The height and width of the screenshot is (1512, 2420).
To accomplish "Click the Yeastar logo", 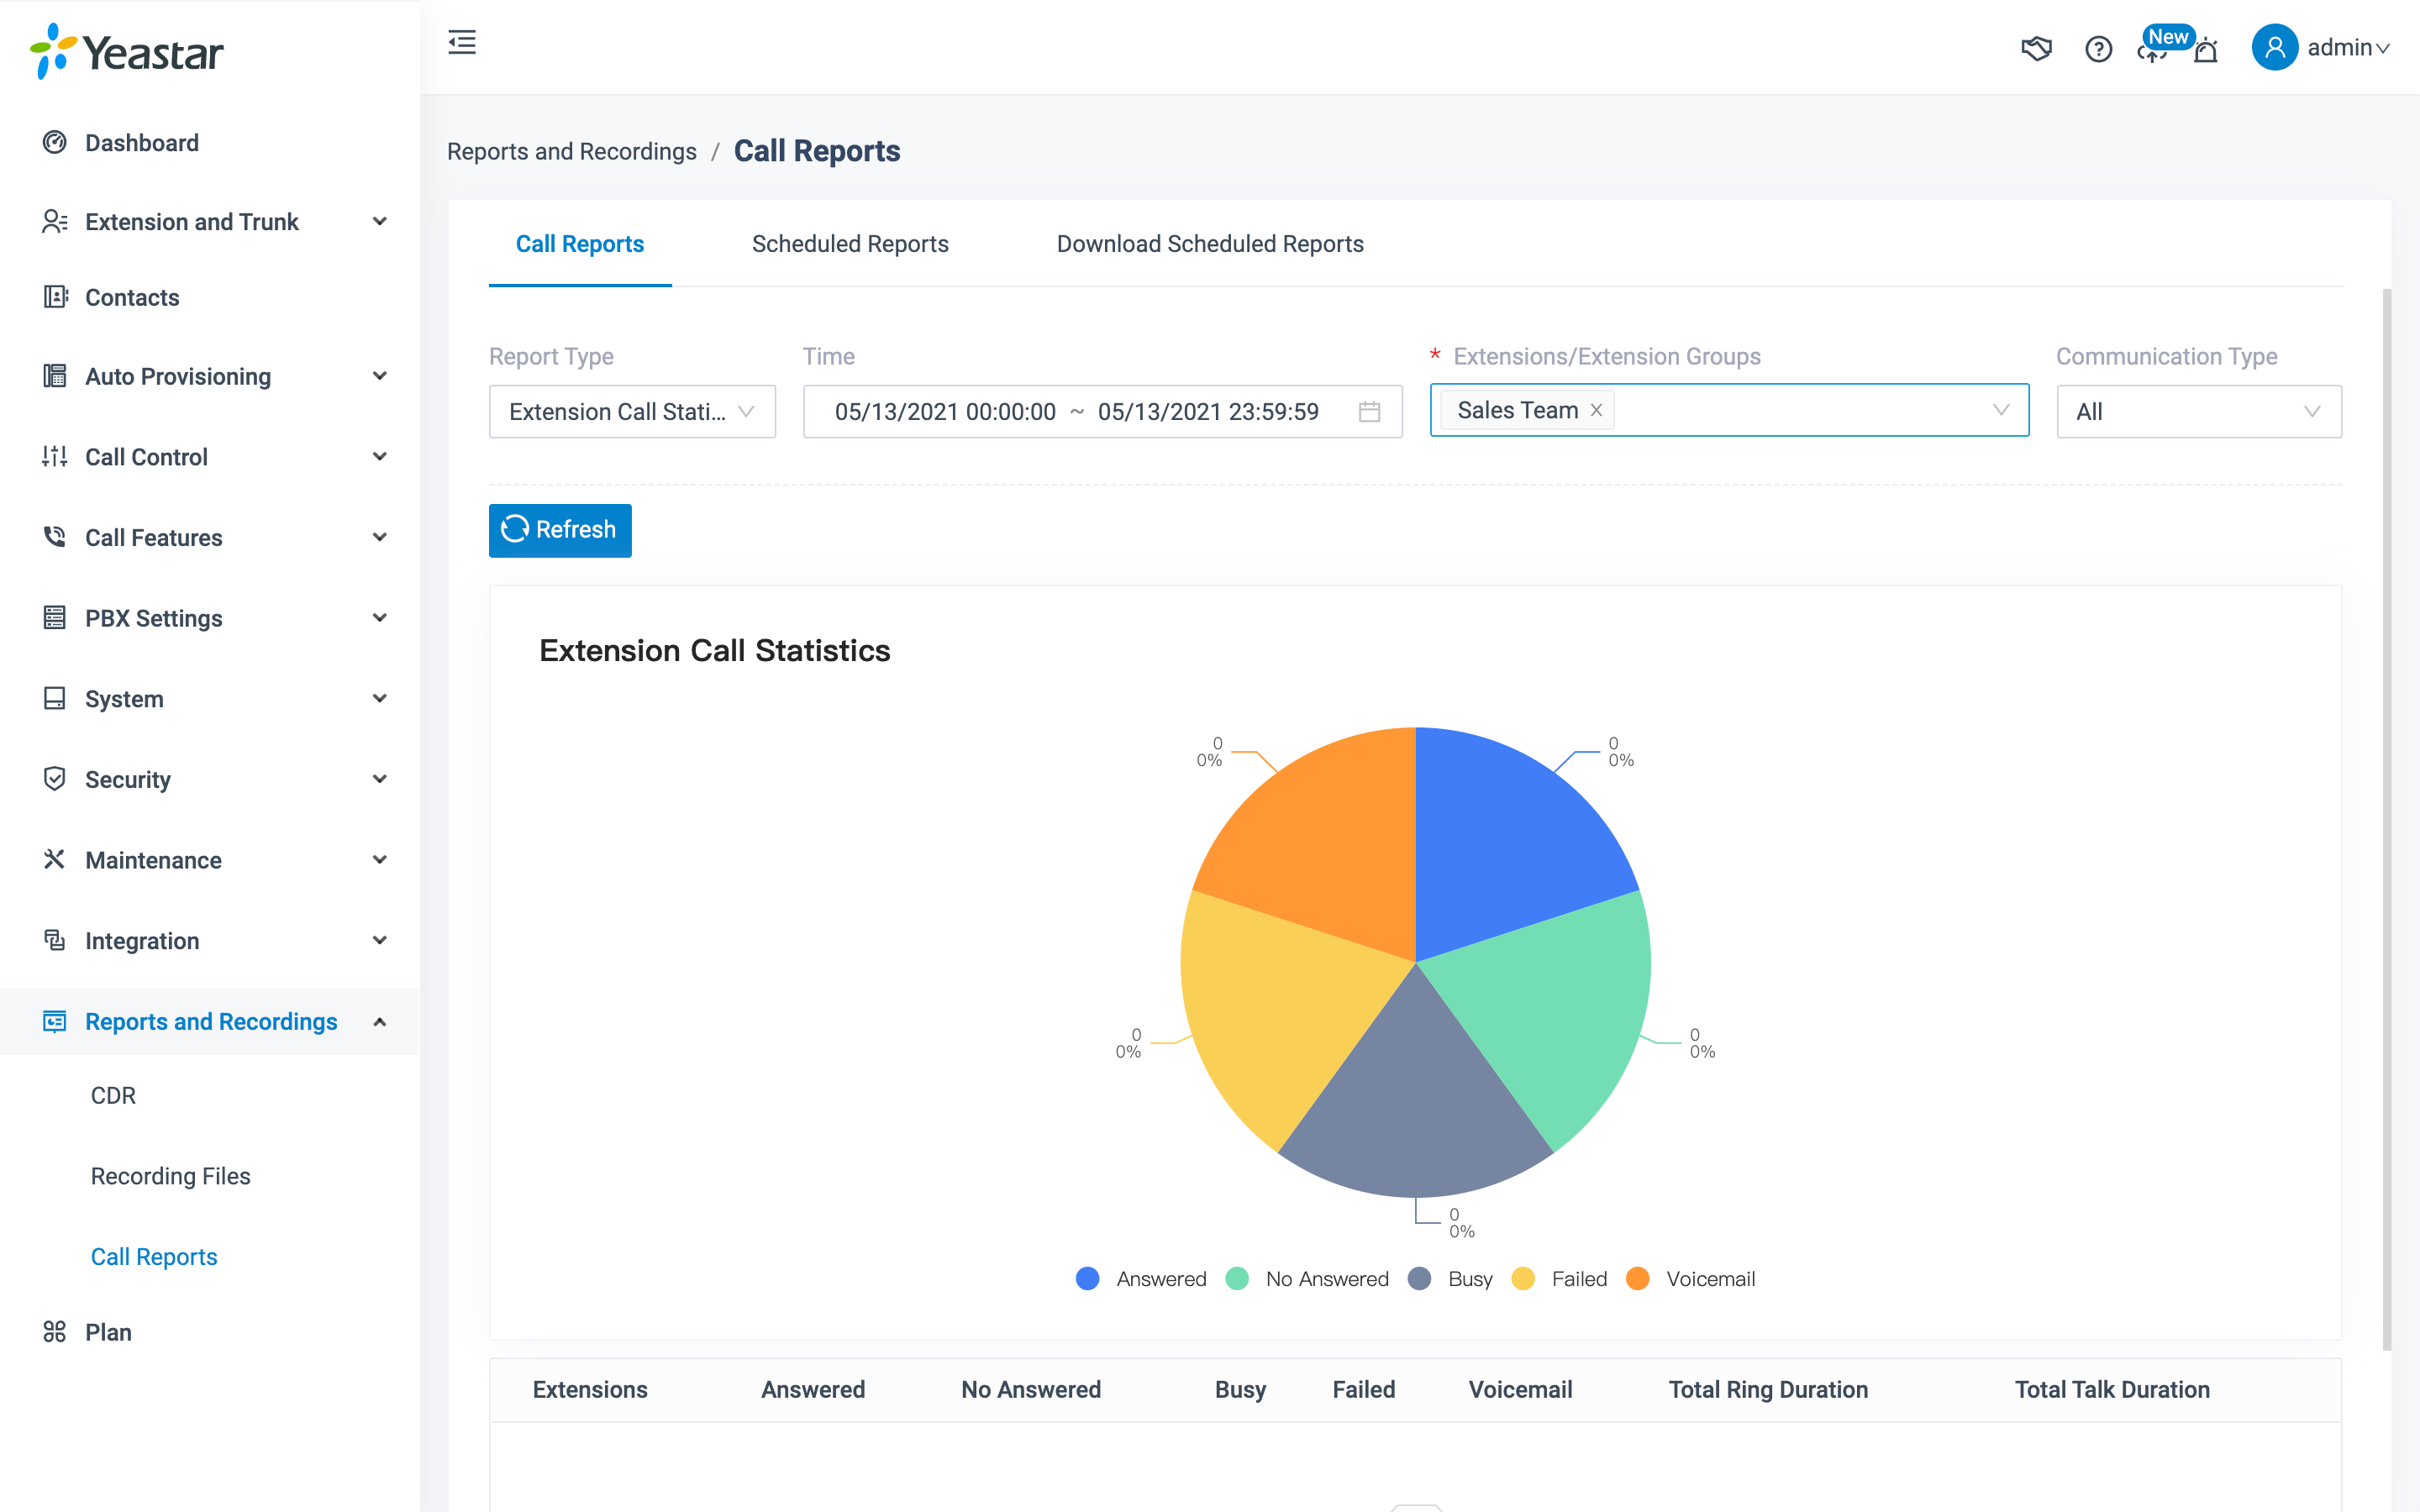I will point(127,51).
